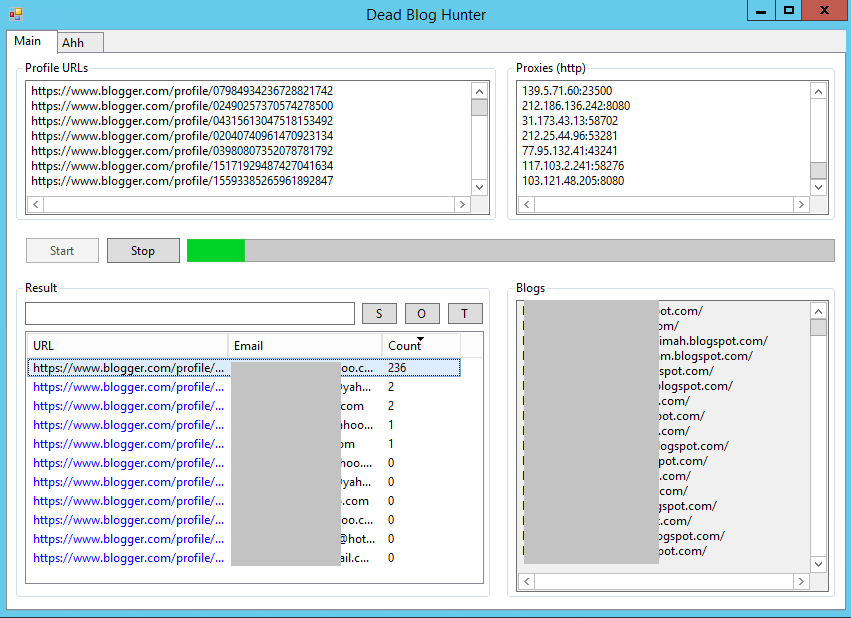The image size is (851, 618).
Task: Click proxy 31.173.43.13:58702
Action: point(570,120)
